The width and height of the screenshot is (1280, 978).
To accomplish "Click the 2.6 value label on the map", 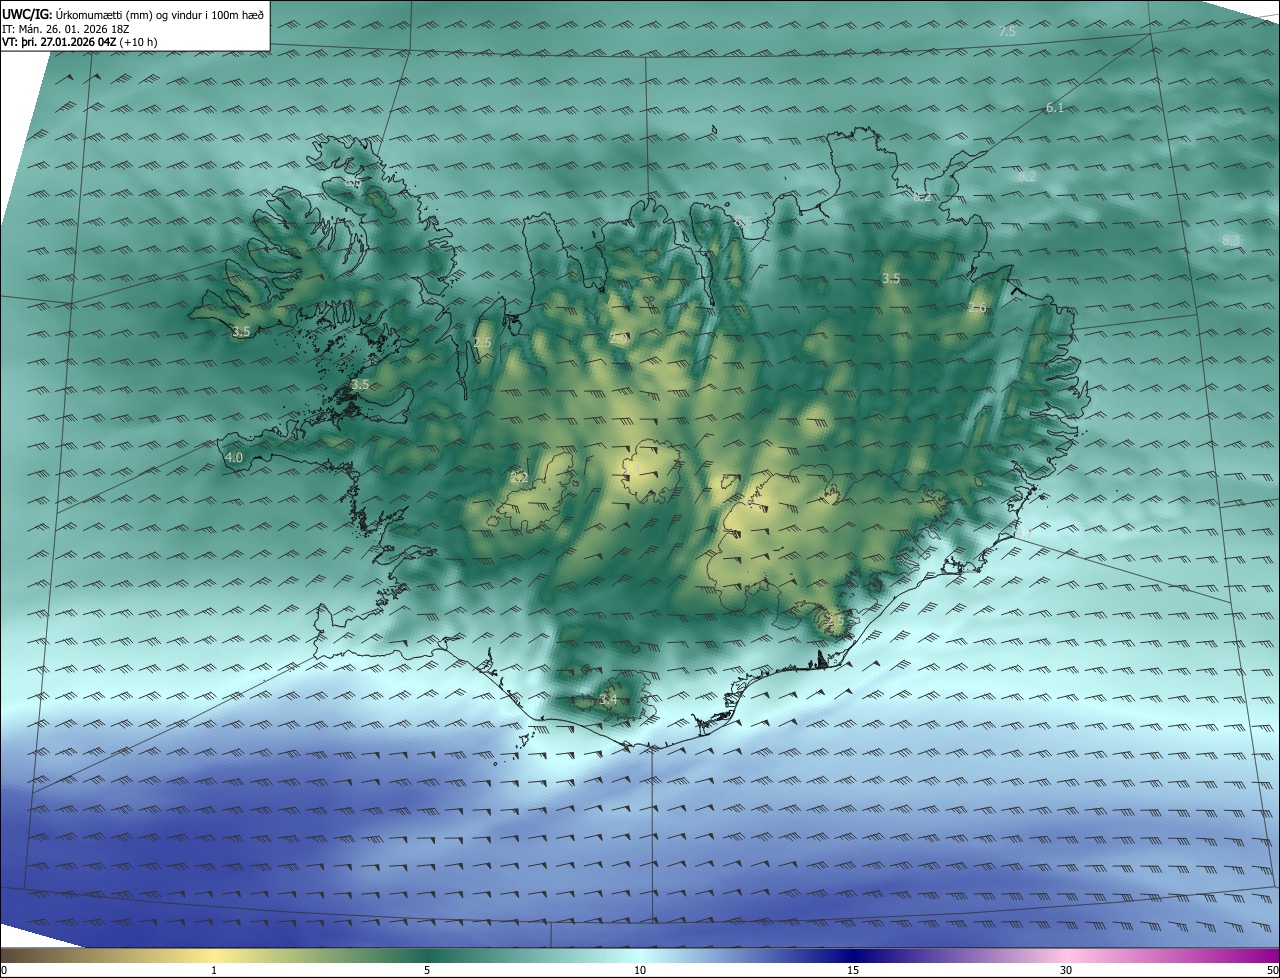I will coord(977,308).
